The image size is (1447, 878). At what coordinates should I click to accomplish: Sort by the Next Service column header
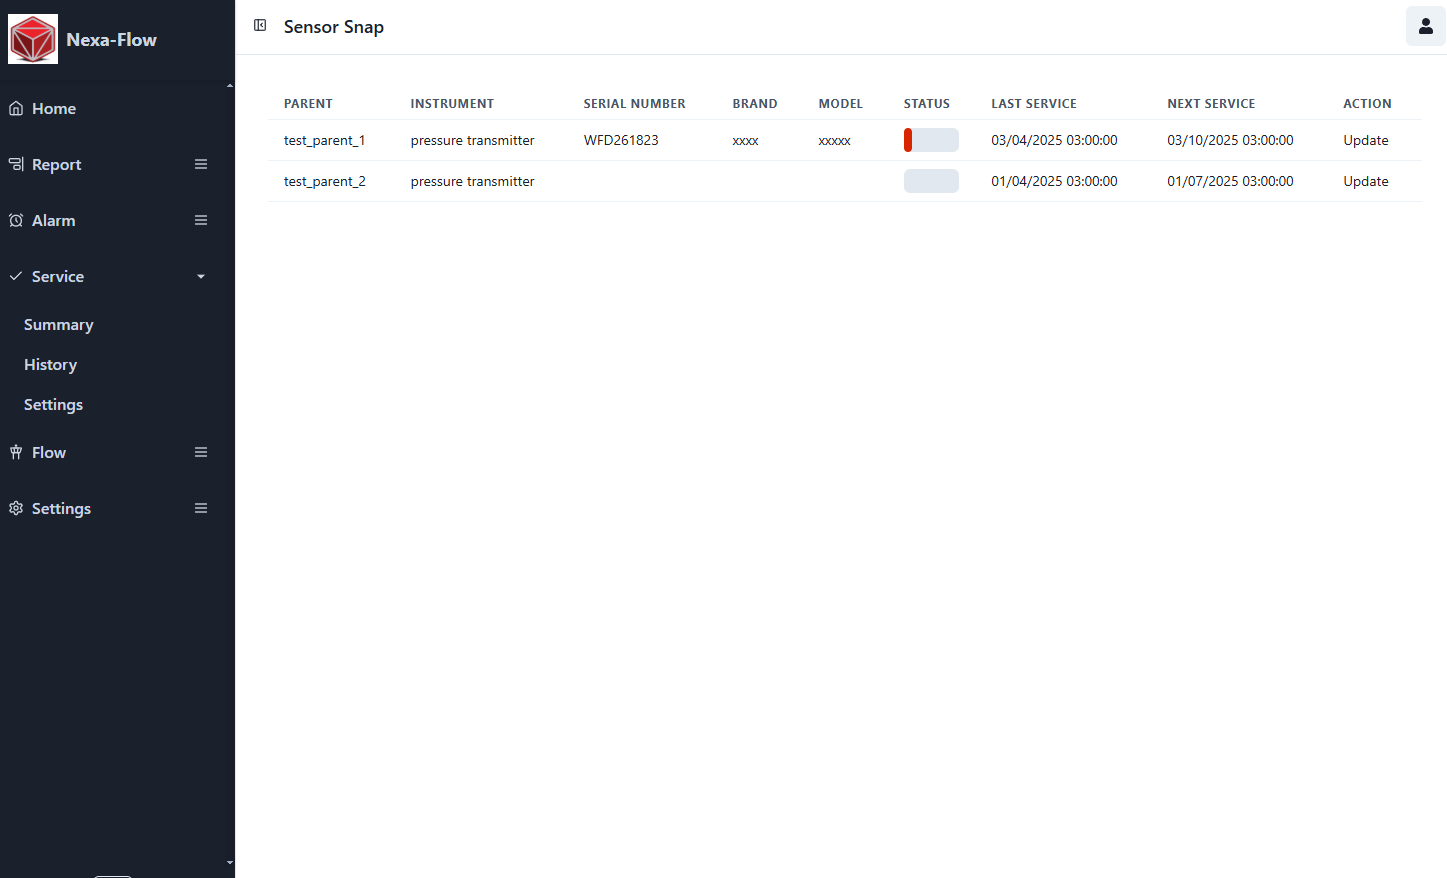click(x=1210, y=103)
